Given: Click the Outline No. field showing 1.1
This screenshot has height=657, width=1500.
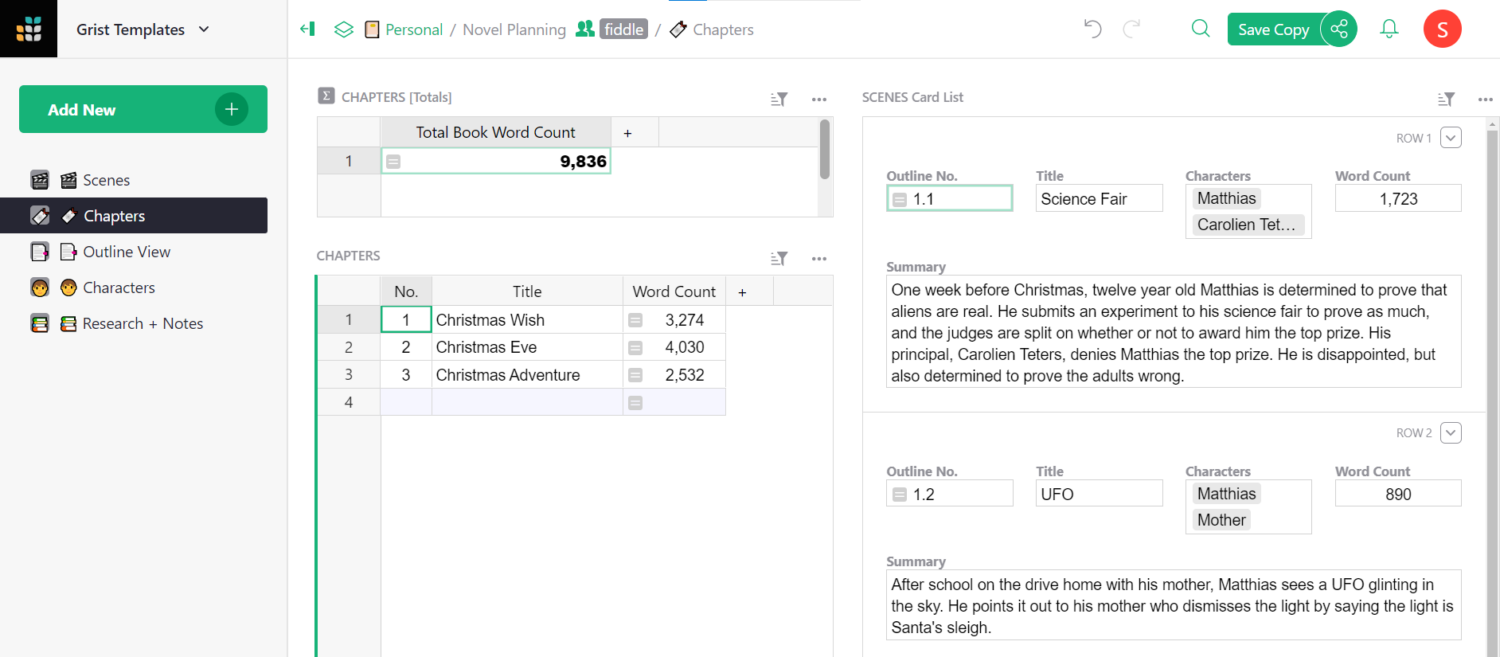Looking at the screenshot, I should [x=949, y=199].
